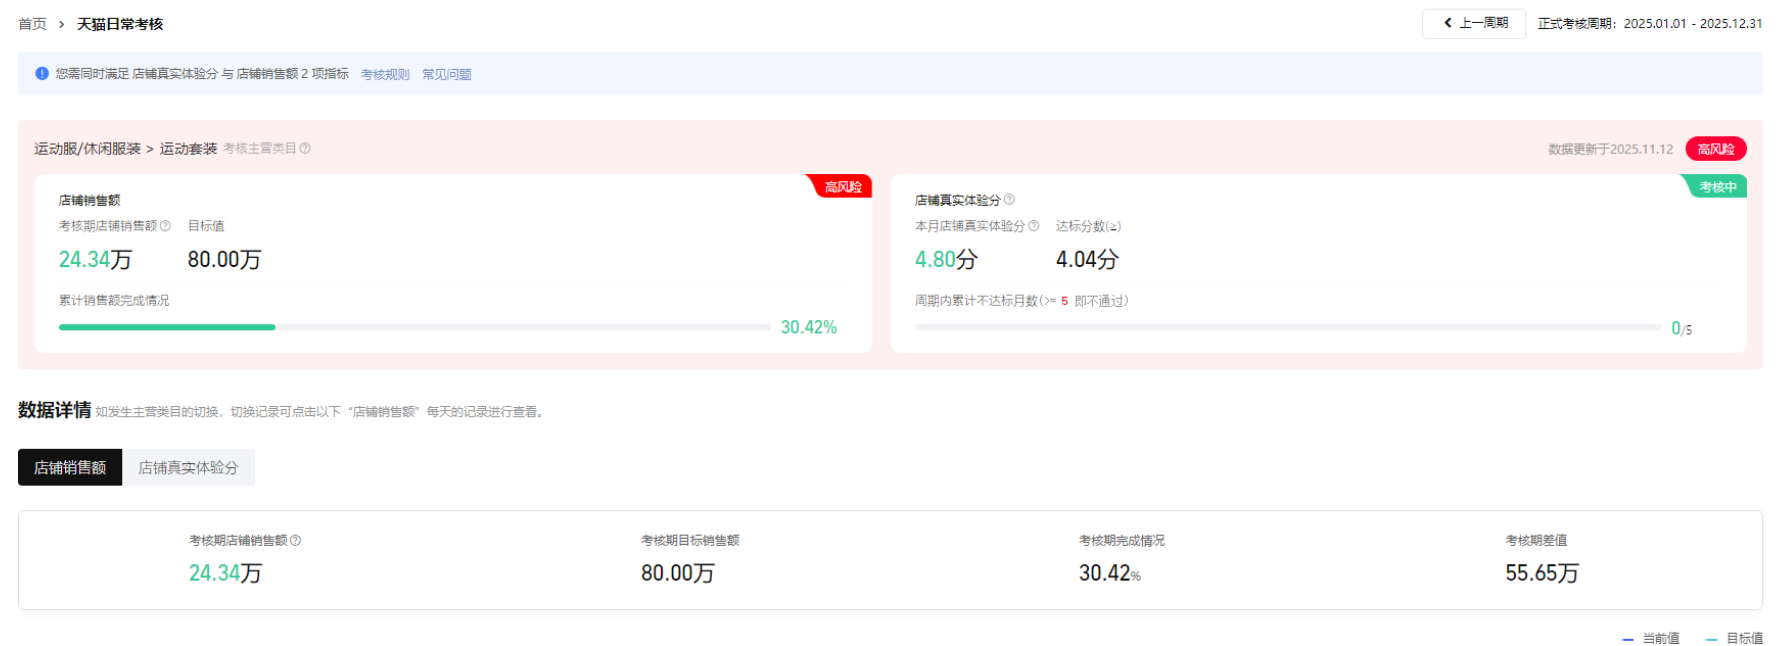Image resolution: width=1787 pixels, height=646 pixels.
Task: Click the 运动套装 subcategory text
Action: click(188, 148)
